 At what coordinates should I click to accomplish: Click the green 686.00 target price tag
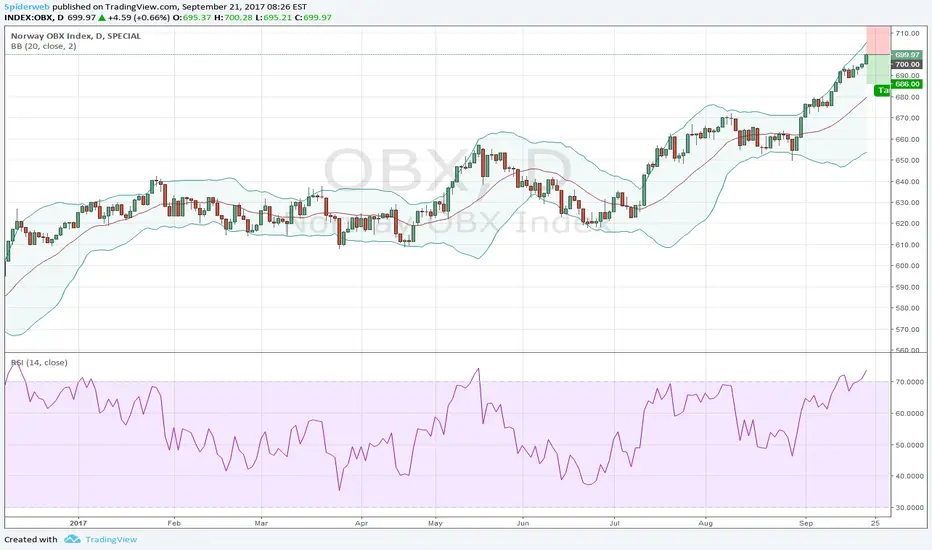(x=906, y=84)
